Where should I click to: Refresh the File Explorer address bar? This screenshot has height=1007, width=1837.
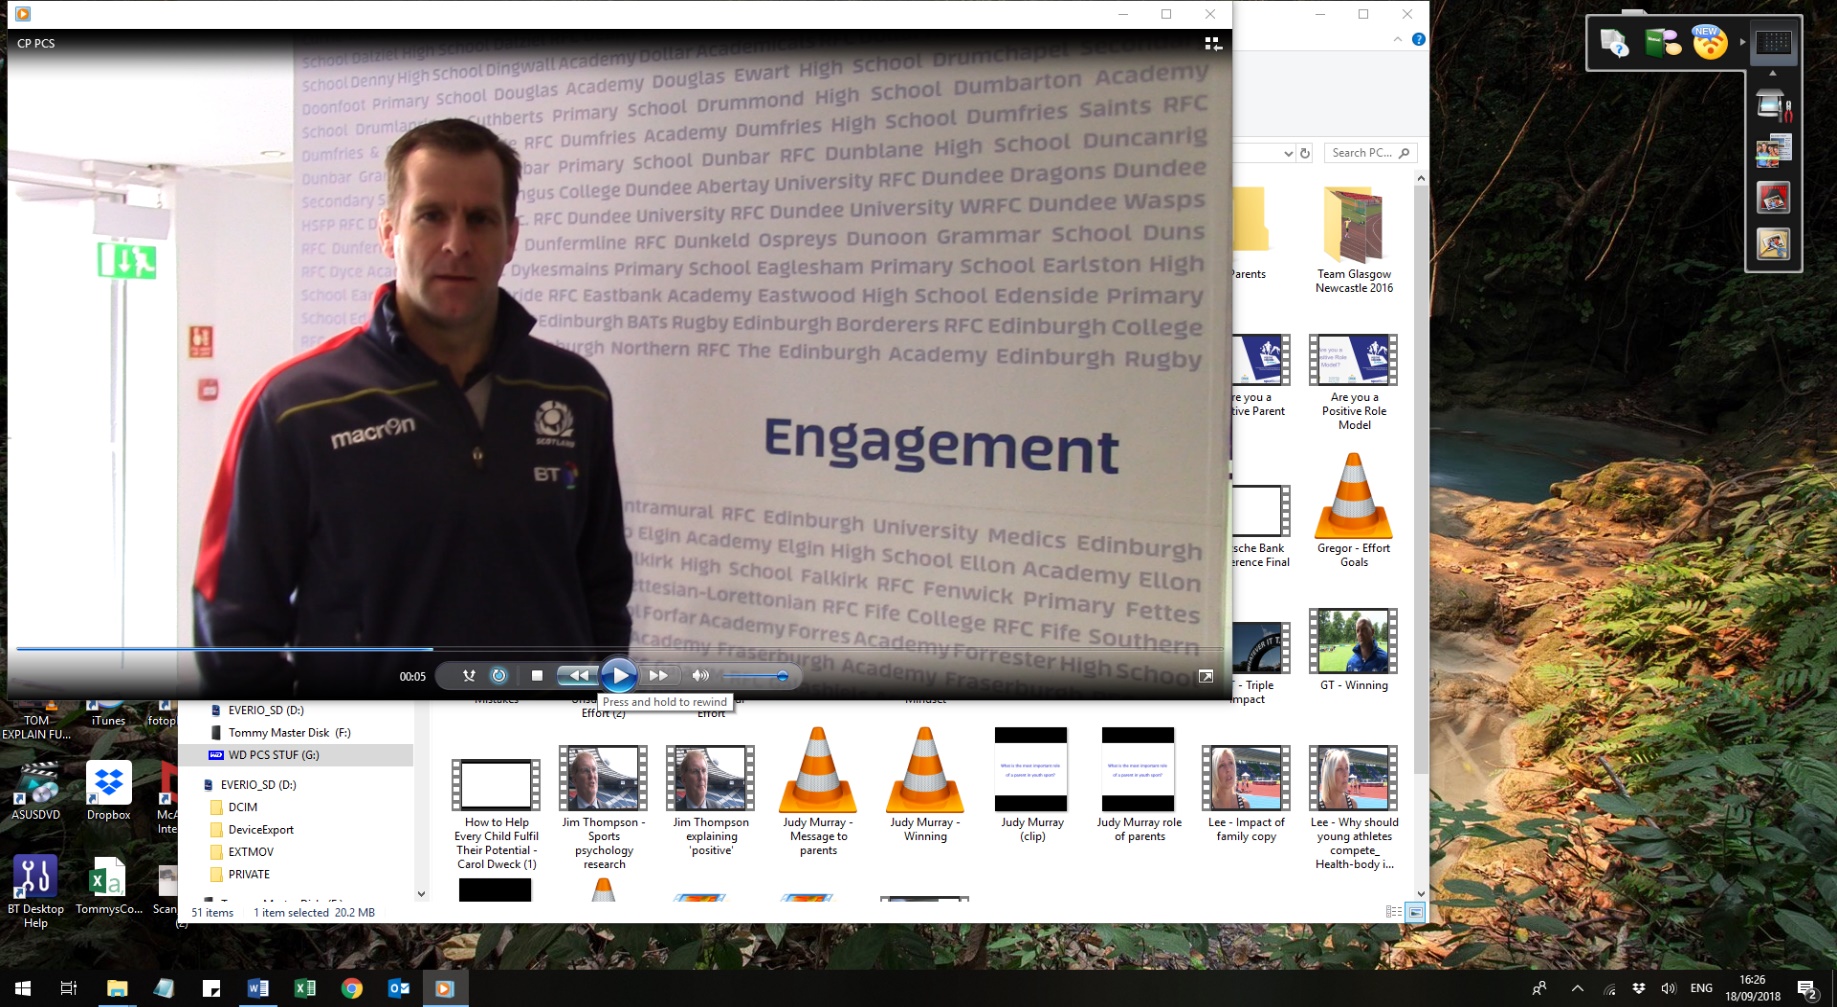(1304, 153)
